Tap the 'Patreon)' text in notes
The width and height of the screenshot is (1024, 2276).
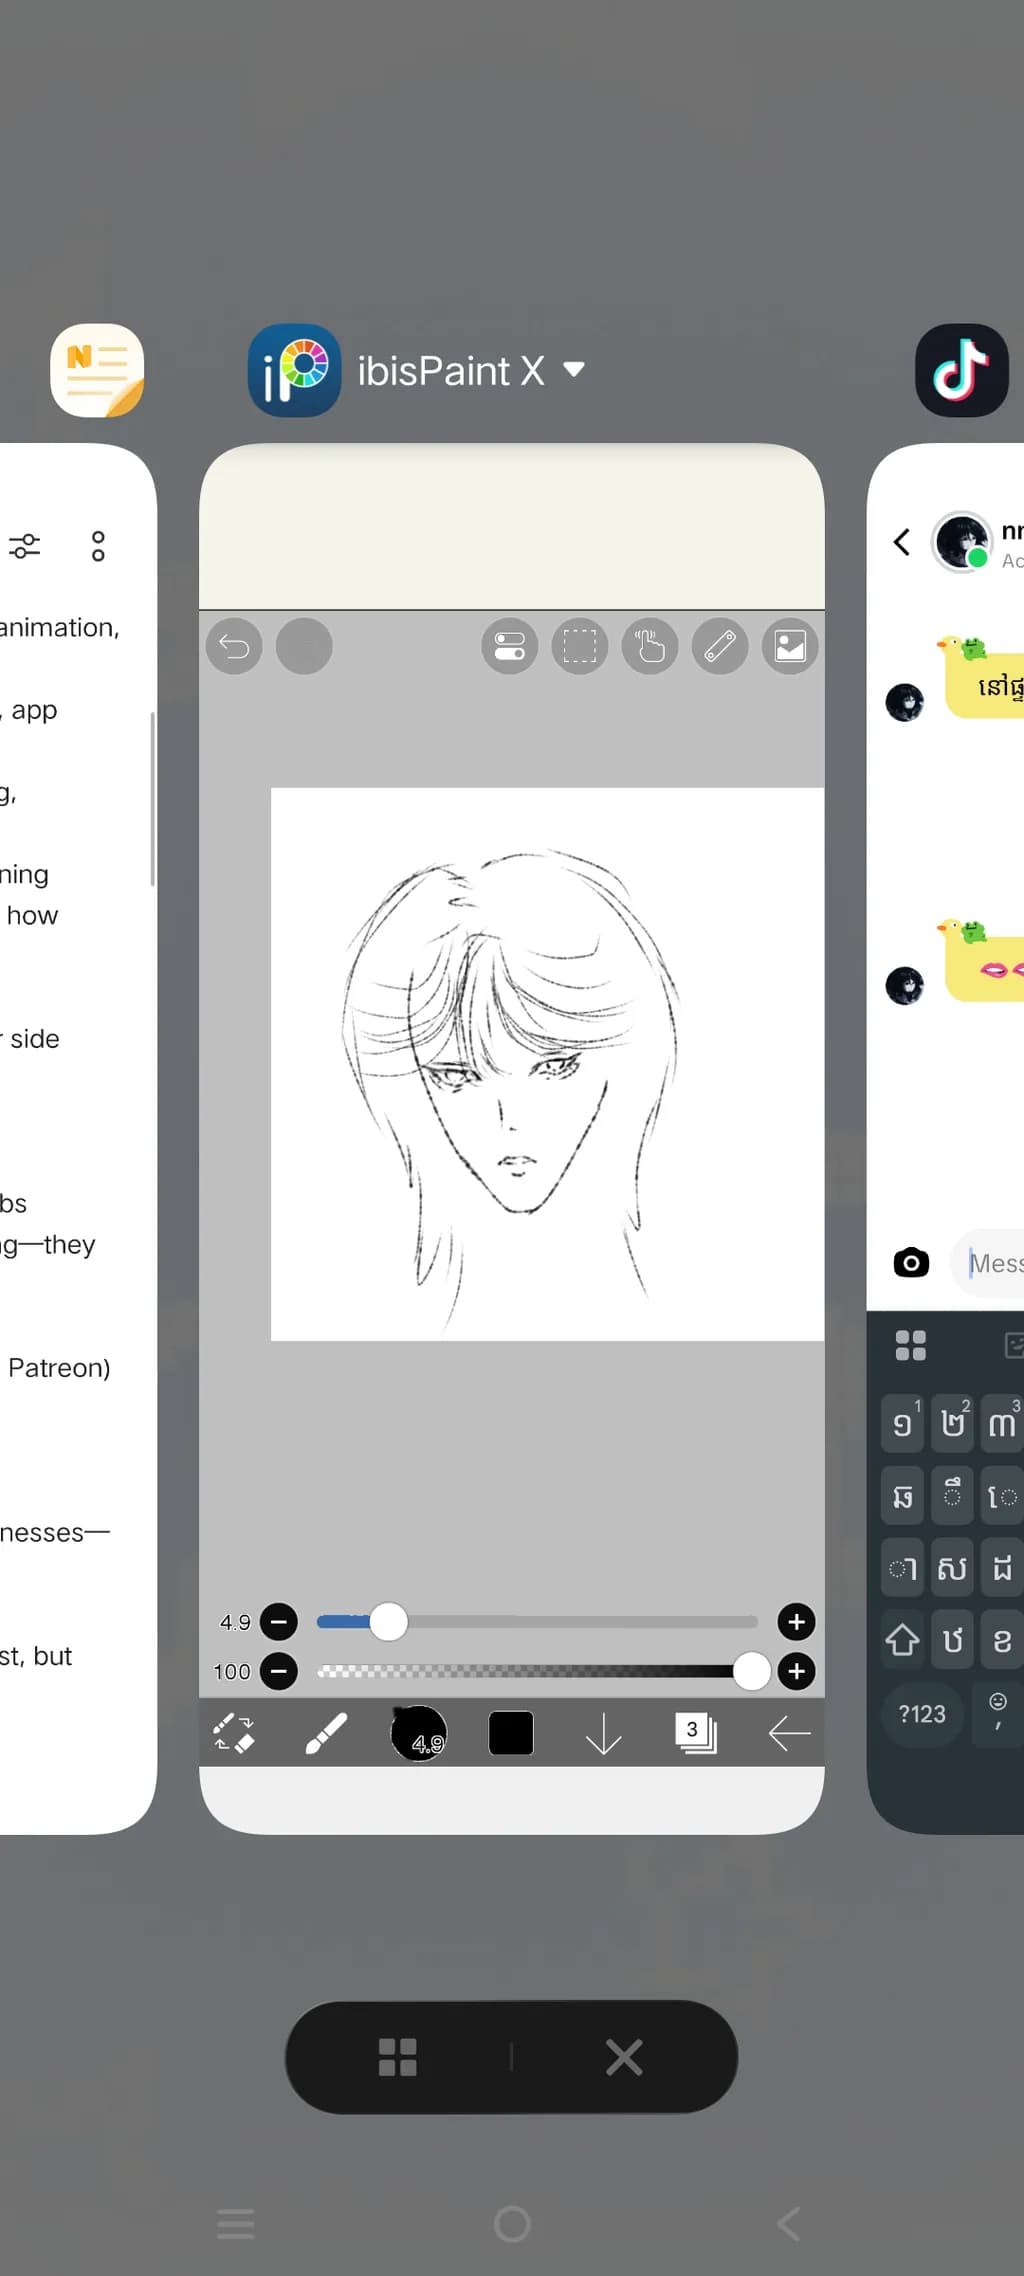[59, 1367]
